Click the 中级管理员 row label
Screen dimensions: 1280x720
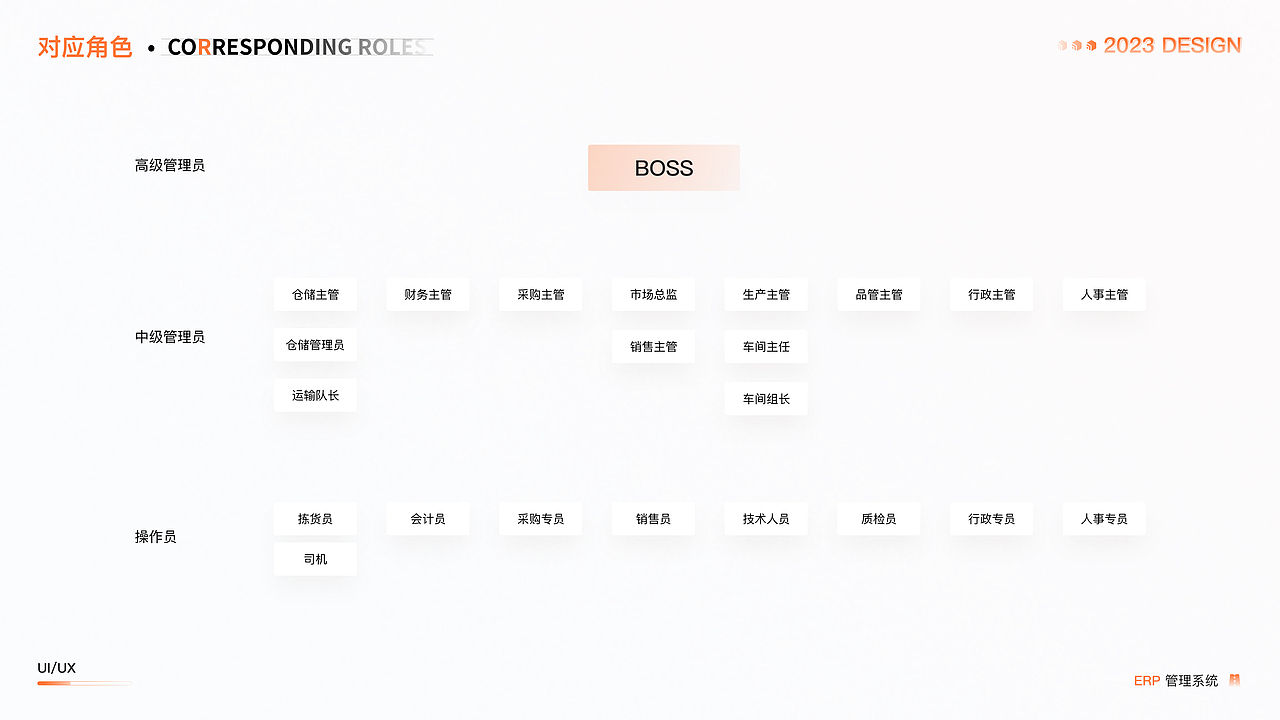(x=170, y=337)
